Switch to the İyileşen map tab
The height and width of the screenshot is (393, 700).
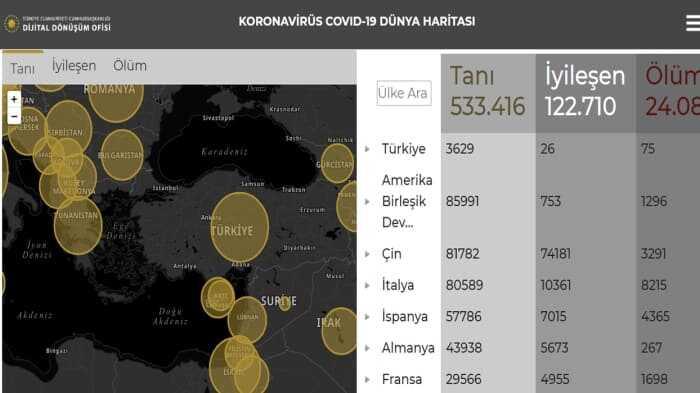[x=74, y=66]
